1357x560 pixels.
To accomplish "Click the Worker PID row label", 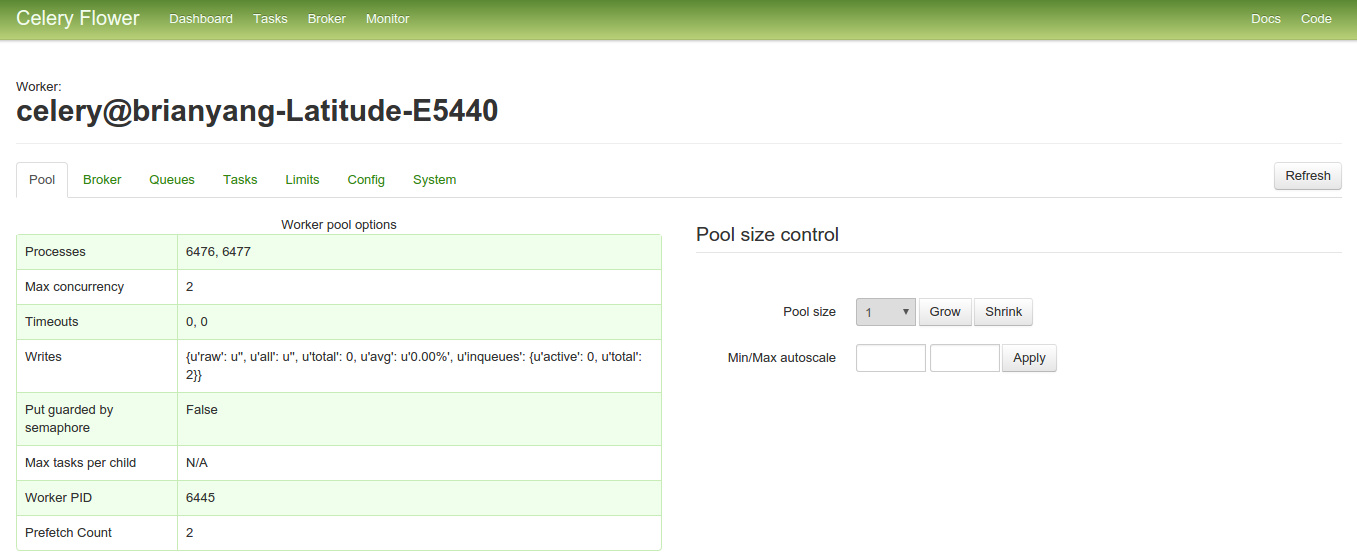I will point(58,498).
